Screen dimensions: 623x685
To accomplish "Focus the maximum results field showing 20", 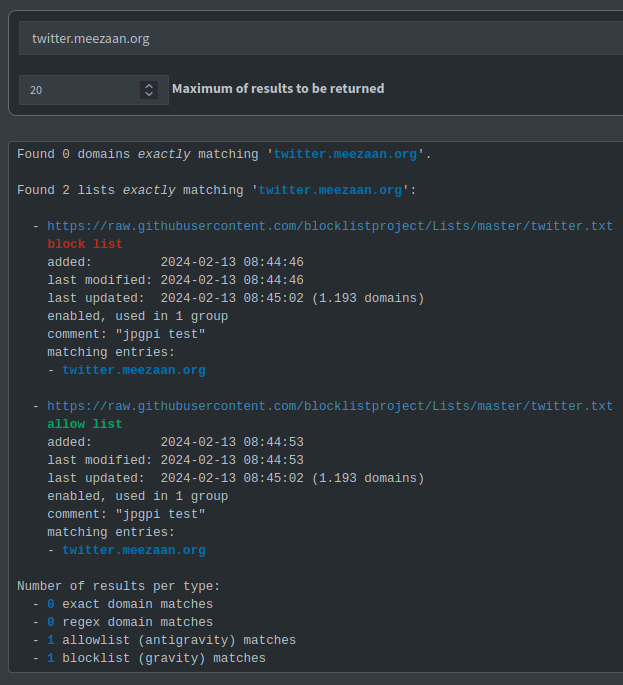I will point(80,90).
